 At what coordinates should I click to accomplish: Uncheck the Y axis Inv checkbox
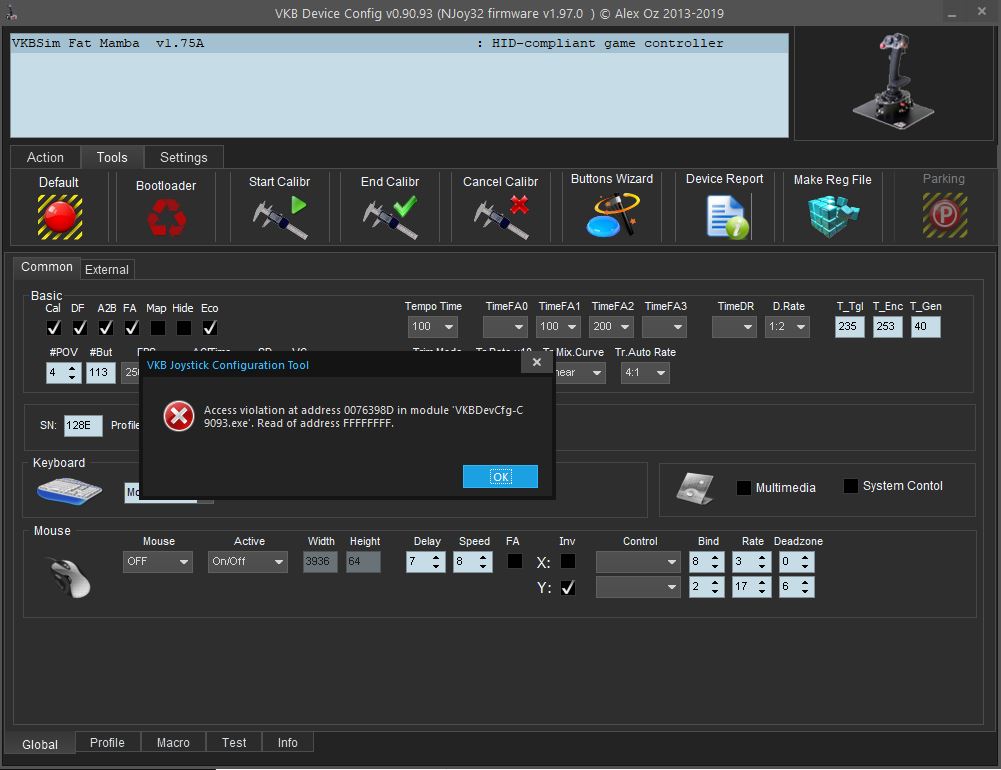(568, 587)
